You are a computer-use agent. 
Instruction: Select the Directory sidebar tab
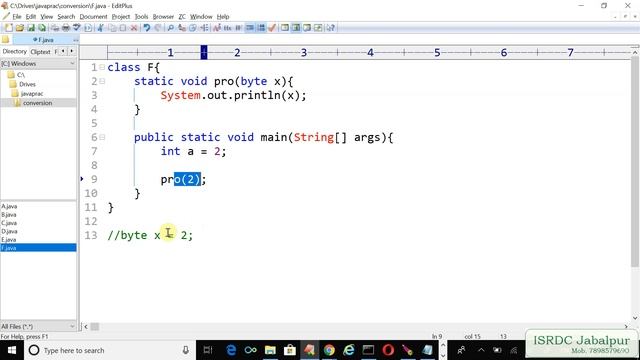click(x=14, y=51)
